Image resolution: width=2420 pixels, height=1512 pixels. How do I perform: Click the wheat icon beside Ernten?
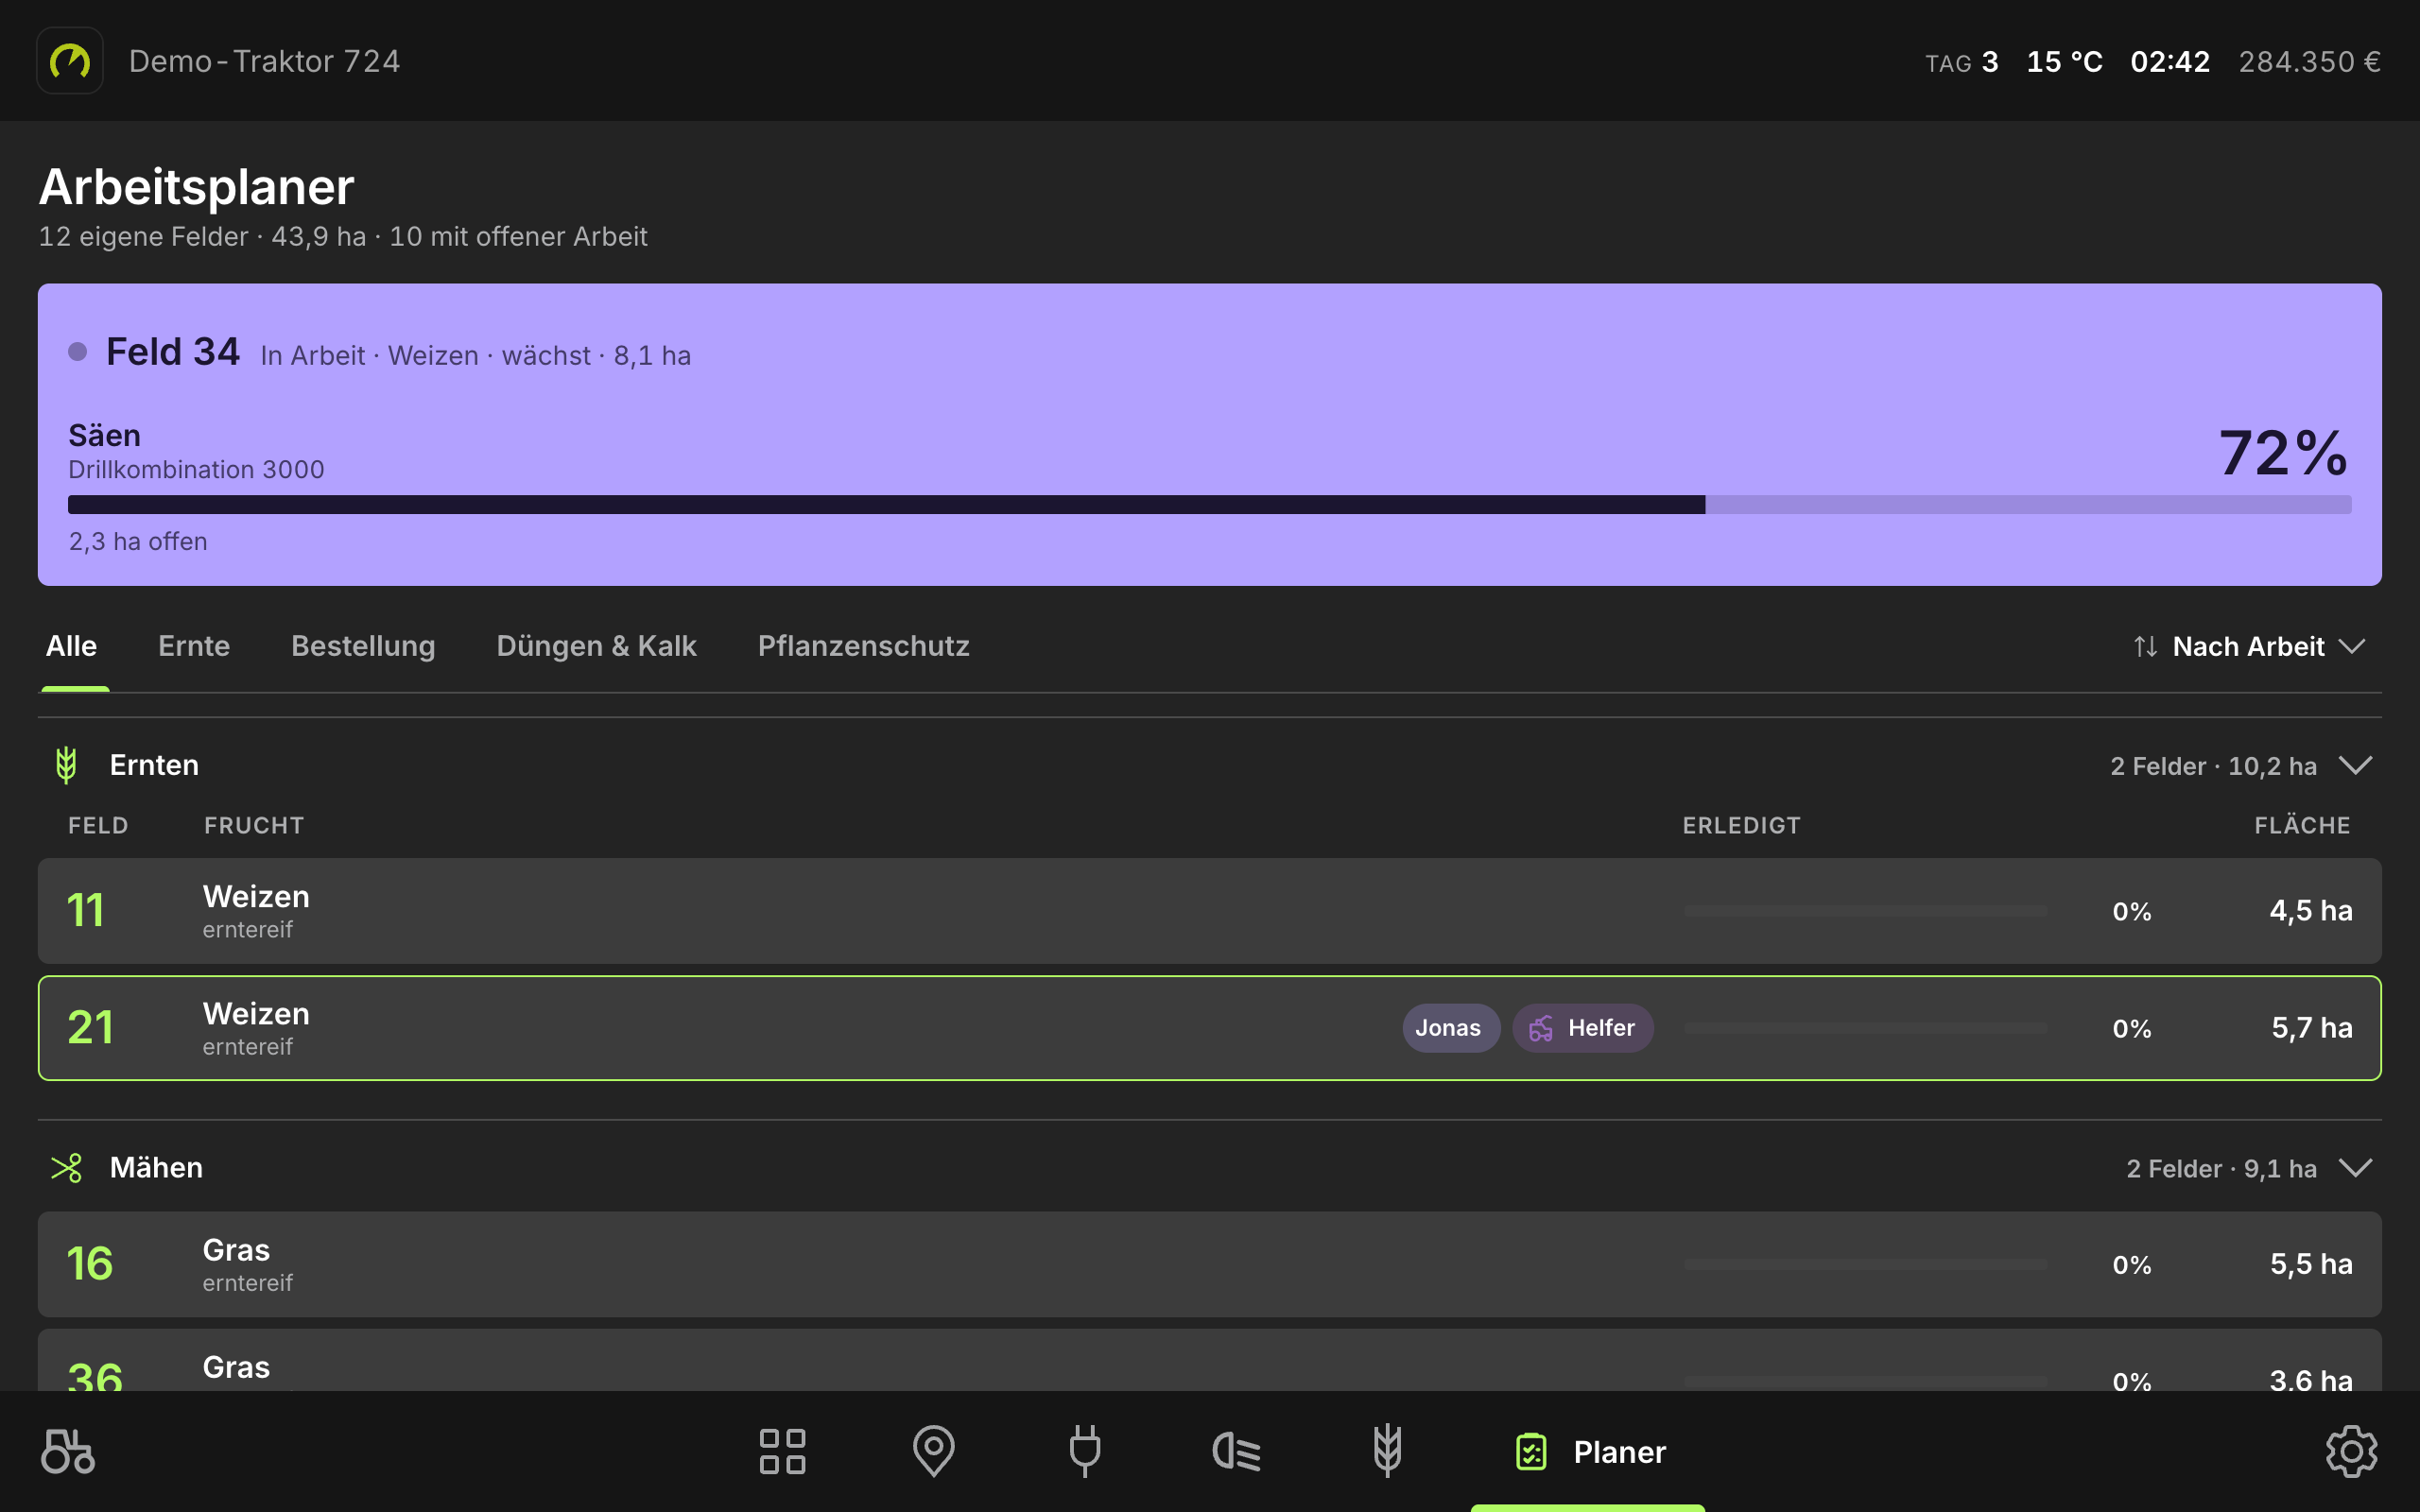(x=66, y=765)
